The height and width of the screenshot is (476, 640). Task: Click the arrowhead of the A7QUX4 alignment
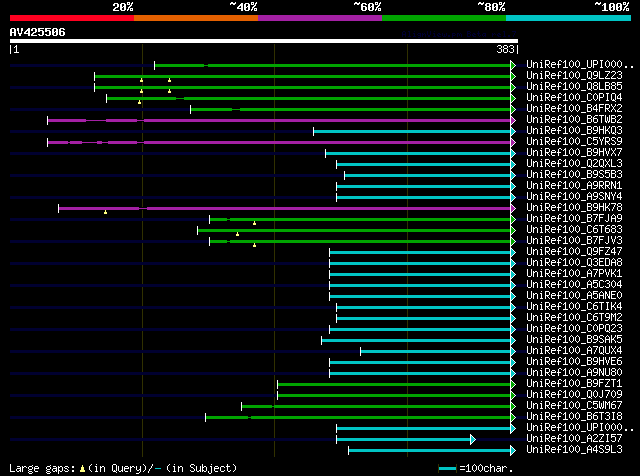pos(513,351)
